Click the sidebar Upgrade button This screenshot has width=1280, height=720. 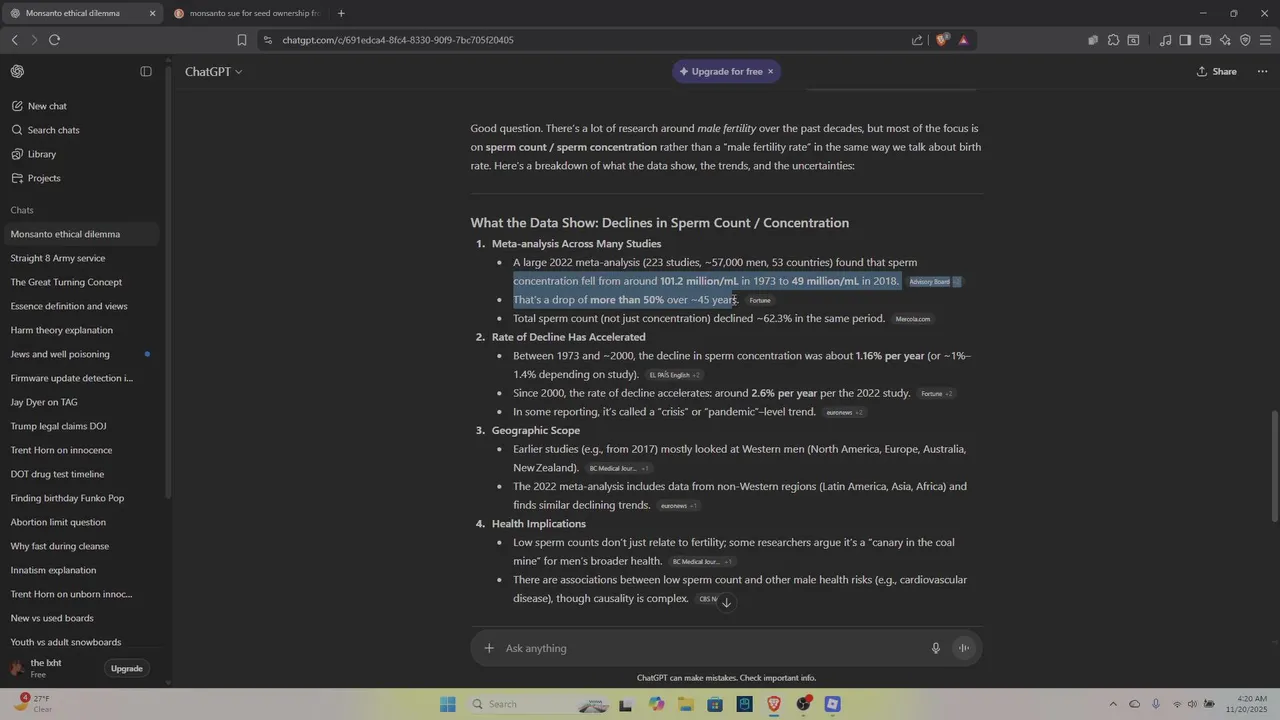[127, 669]
